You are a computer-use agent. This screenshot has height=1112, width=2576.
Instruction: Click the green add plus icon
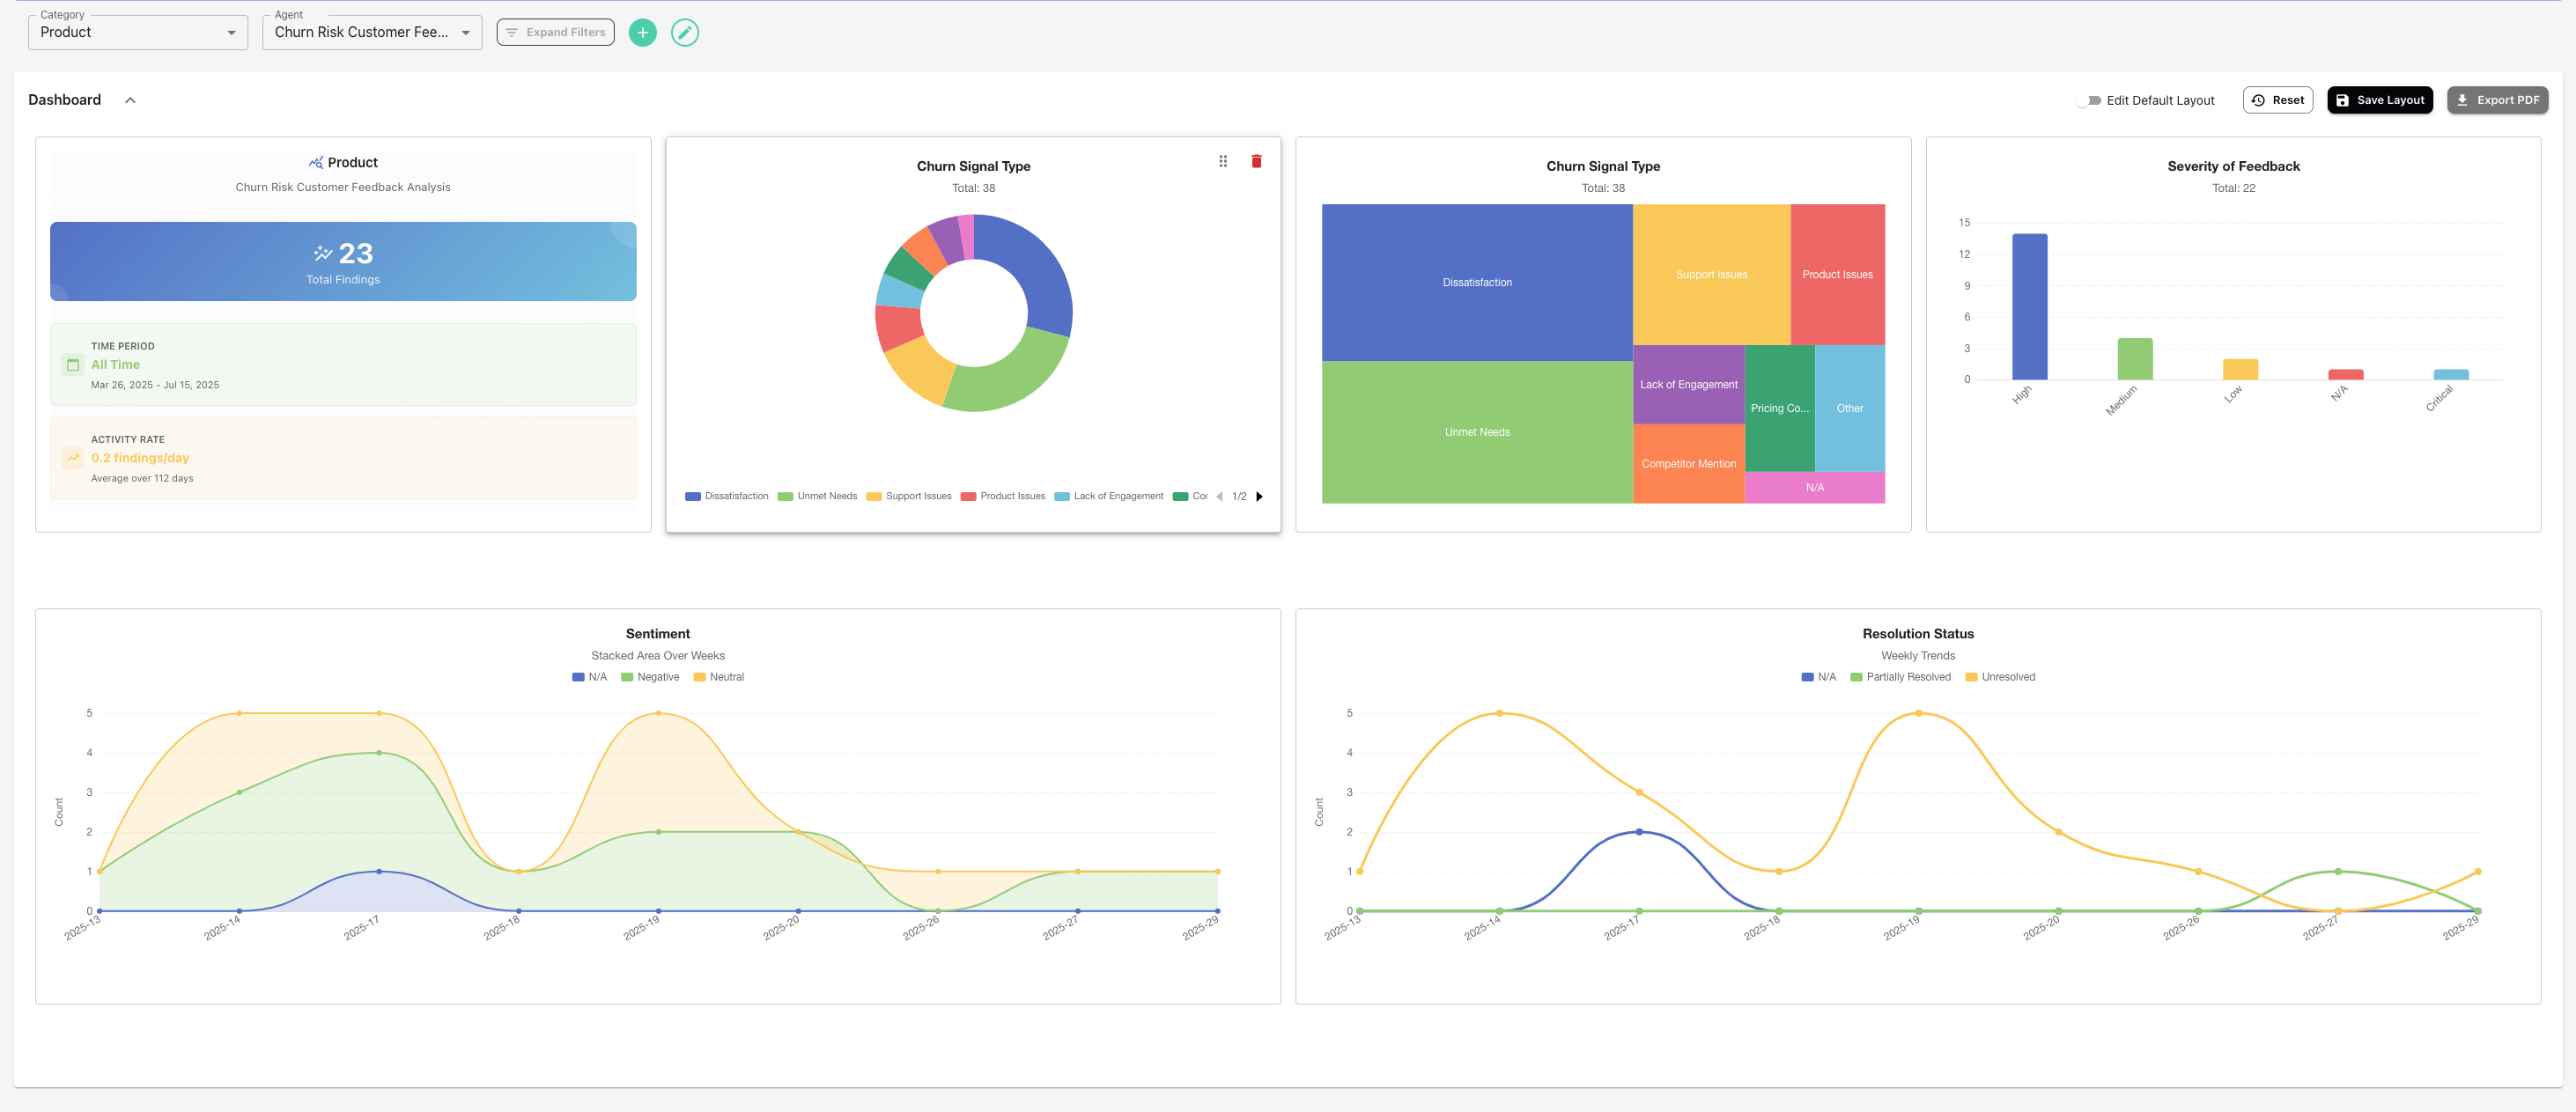point(642,32)
